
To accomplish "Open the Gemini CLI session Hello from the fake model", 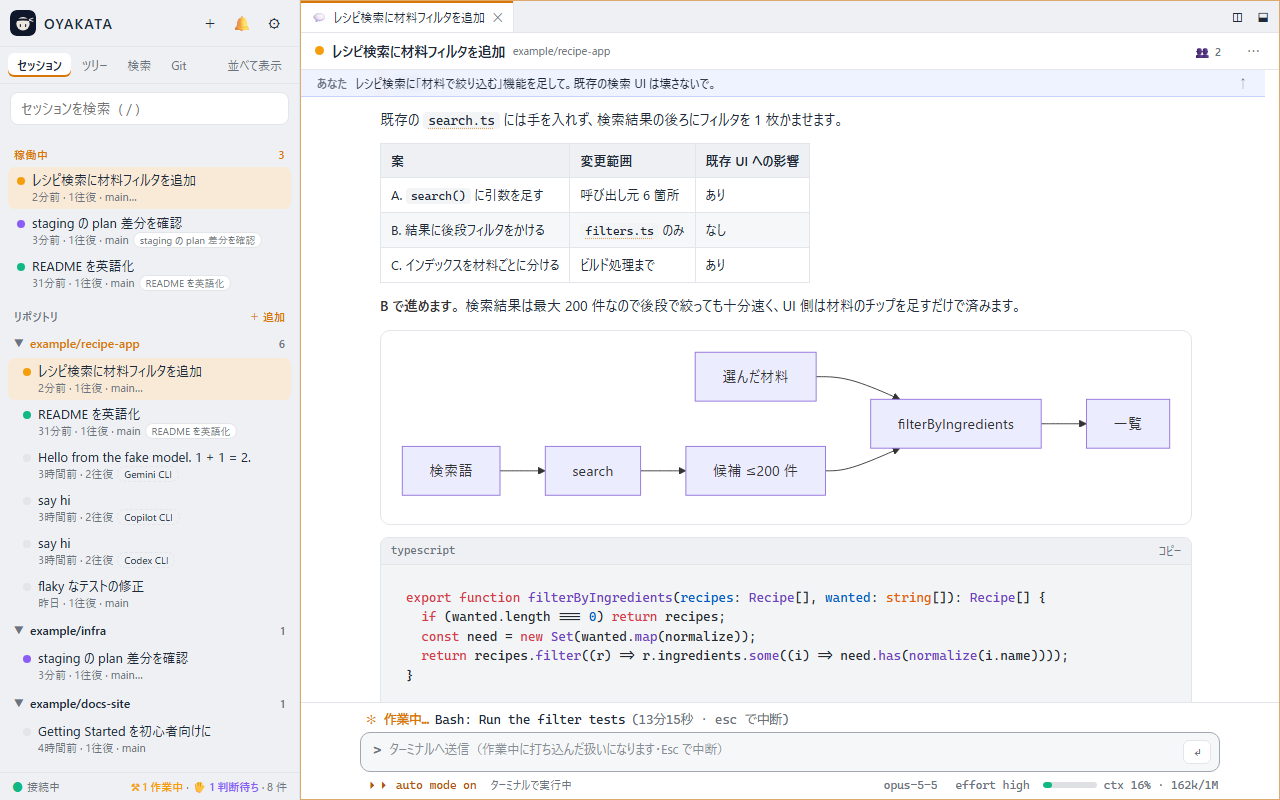I will (150, 465).
